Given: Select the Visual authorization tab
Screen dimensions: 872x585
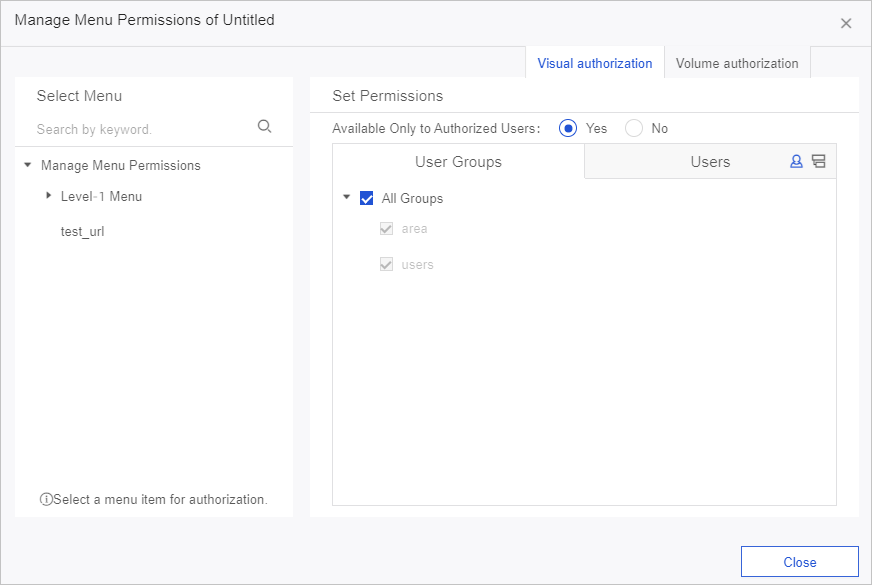Looking at the screenshot, I should click(x=594, y=63).
